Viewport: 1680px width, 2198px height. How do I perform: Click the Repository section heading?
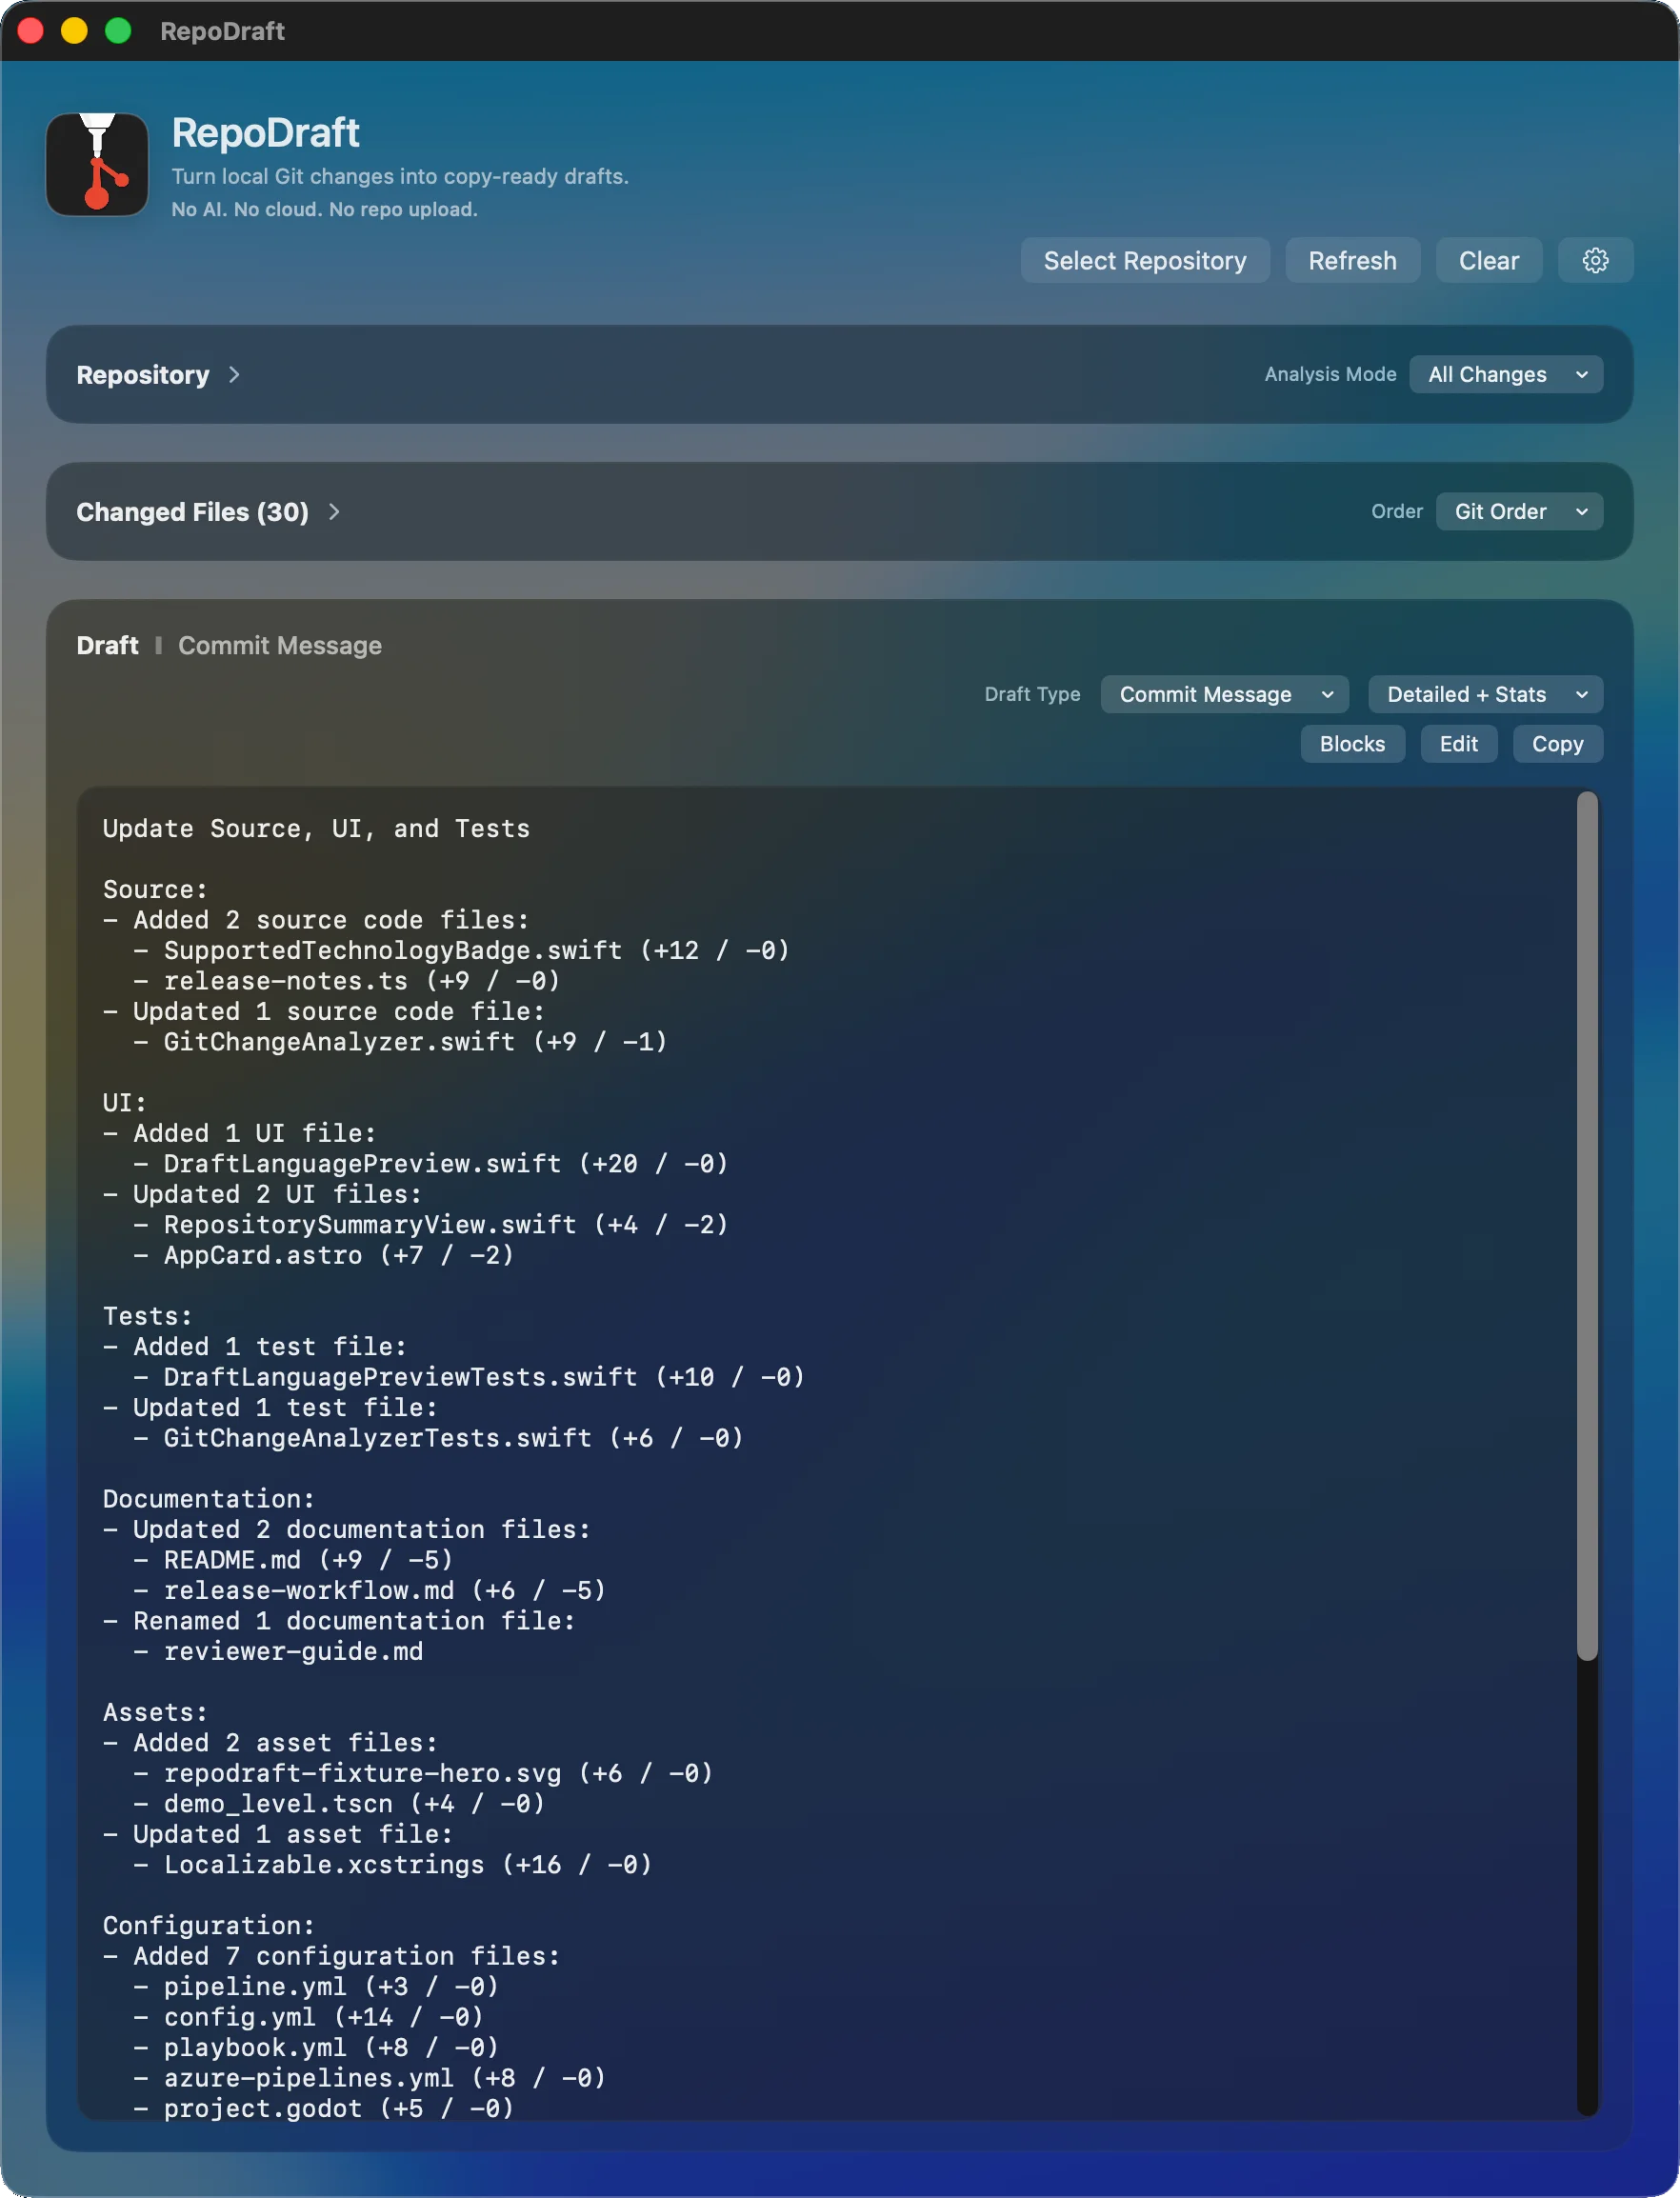[143, 374]
